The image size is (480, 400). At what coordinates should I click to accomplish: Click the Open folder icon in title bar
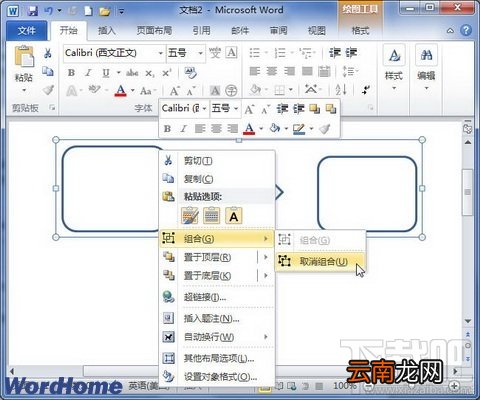[x=105, y=11]
